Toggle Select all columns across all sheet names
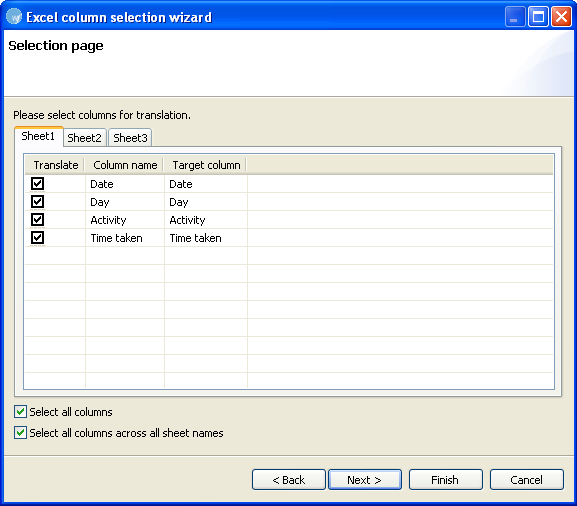This screenshot has width=577, height=506. pyautogui.click(x=21, y=433)
